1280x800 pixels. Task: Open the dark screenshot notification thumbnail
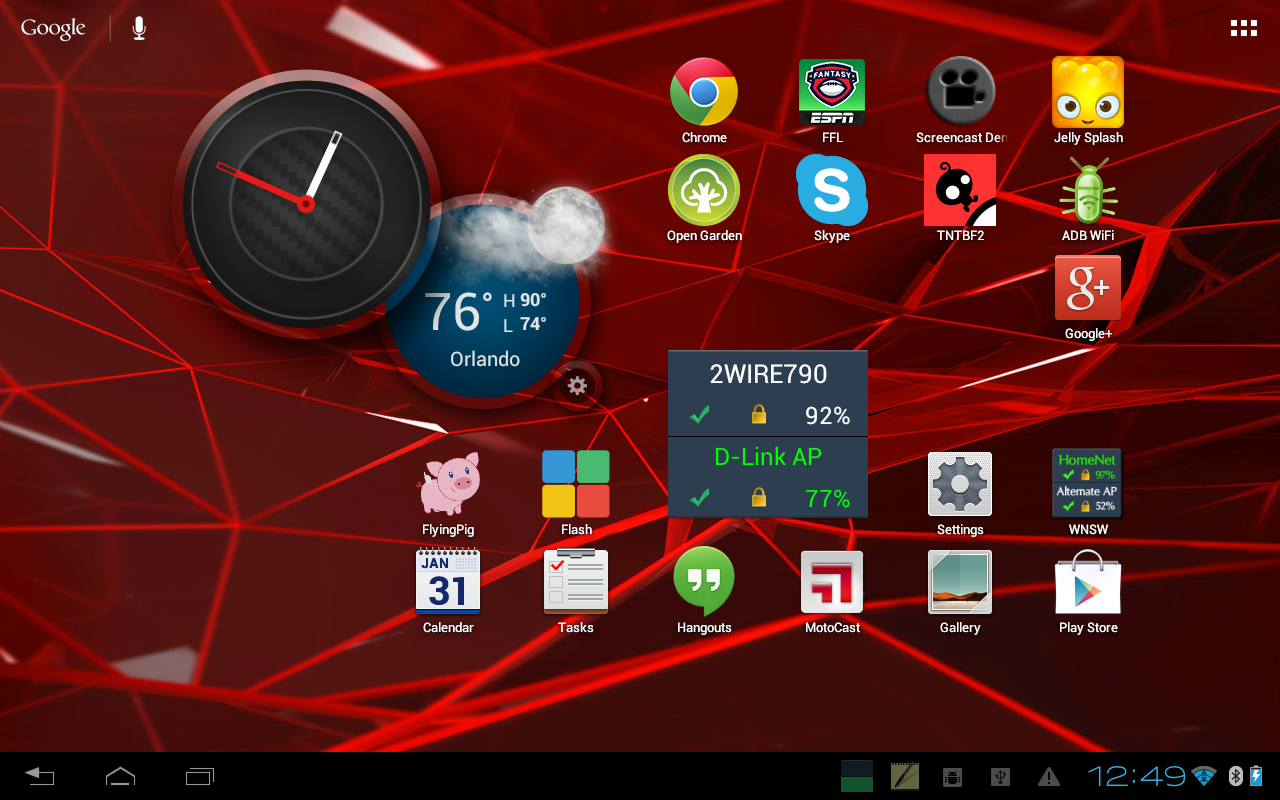tap(857, 776)
